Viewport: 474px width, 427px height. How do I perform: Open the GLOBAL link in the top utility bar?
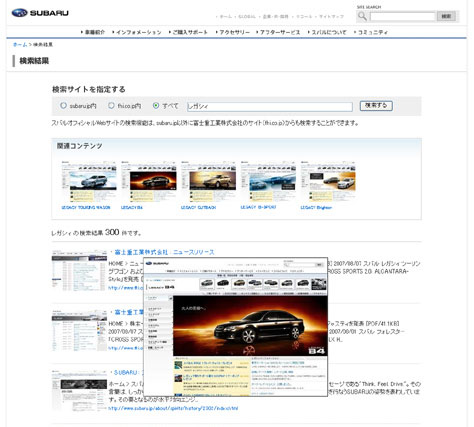[247, 17]
